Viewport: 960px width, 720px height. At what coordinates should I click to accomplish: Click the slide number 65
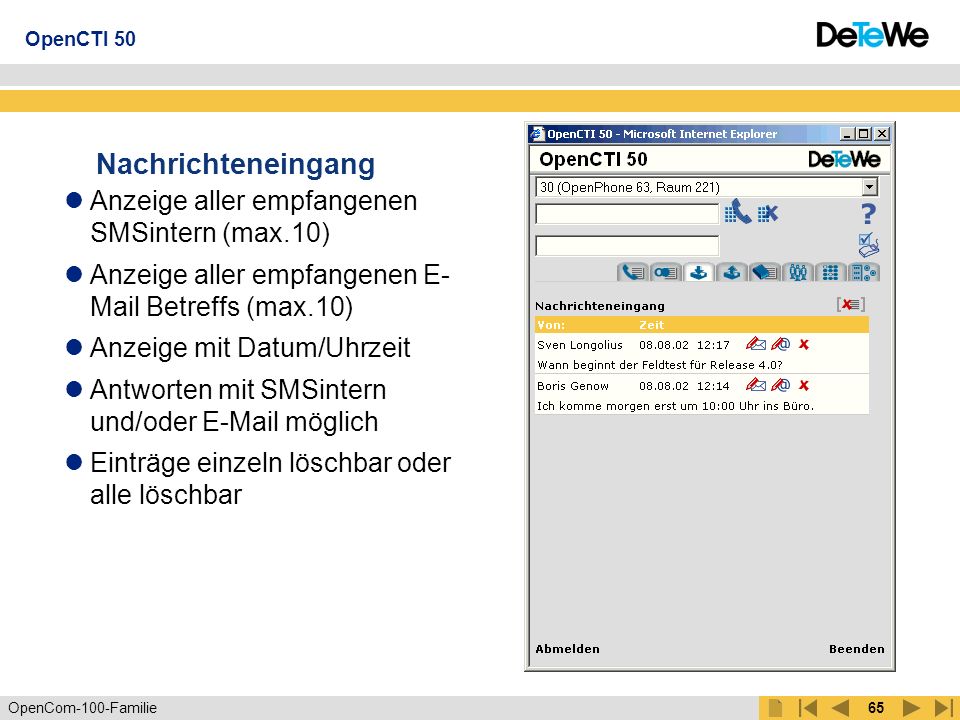pyautogui.click(x=876, y=708)
